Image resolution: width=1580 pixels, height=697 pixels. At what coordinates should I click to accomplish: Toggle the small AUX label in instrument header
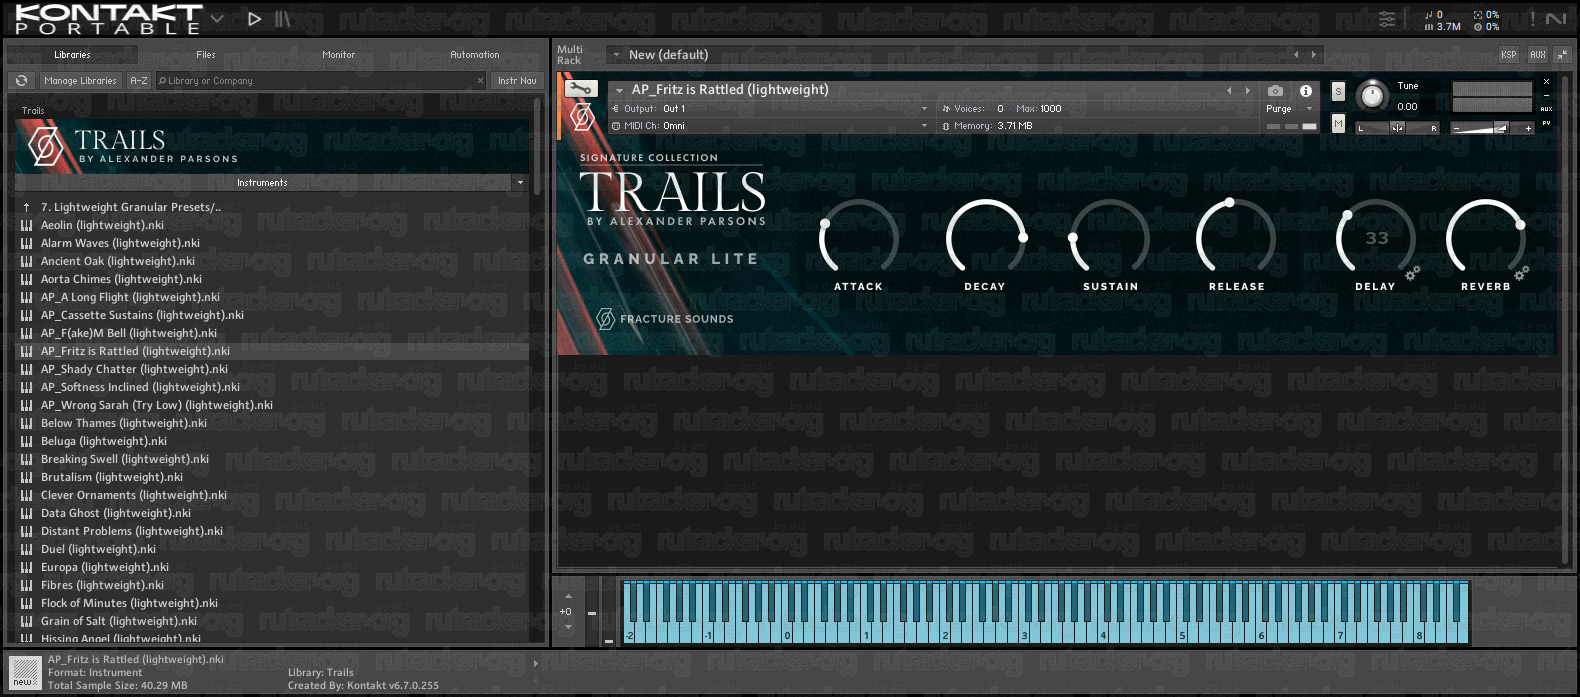coord(1546,109)
